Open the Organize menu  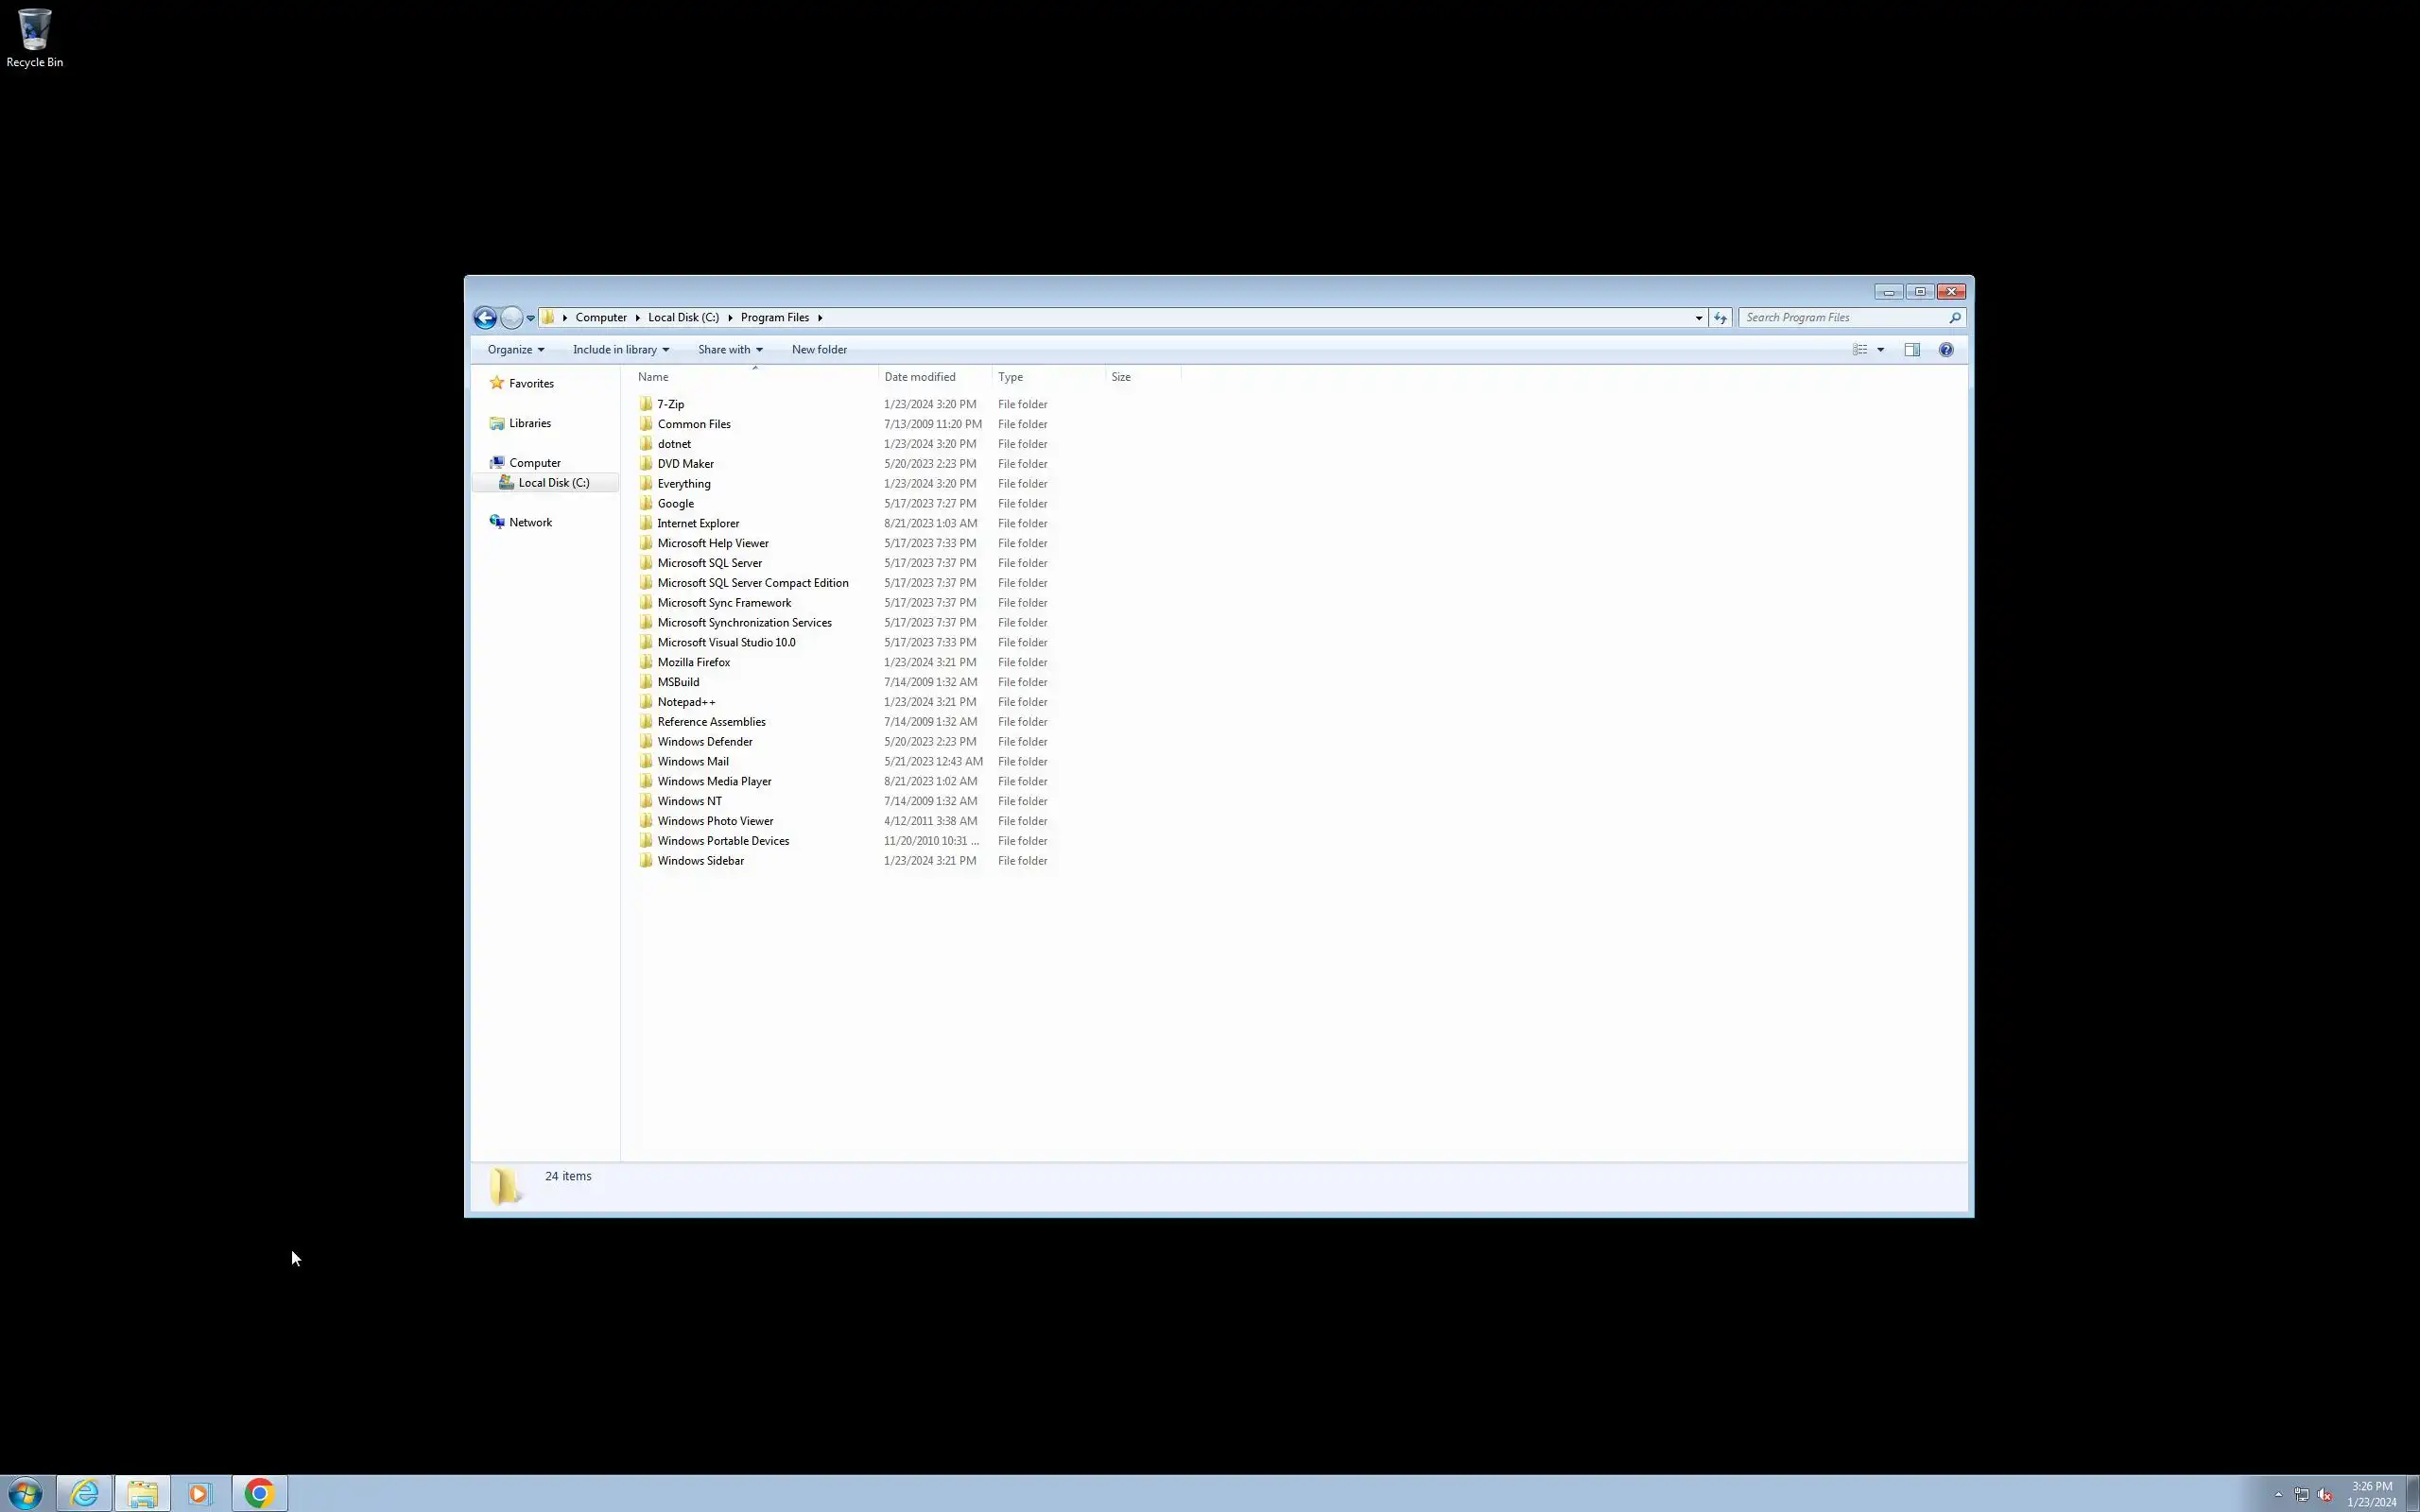click(515, 350)
